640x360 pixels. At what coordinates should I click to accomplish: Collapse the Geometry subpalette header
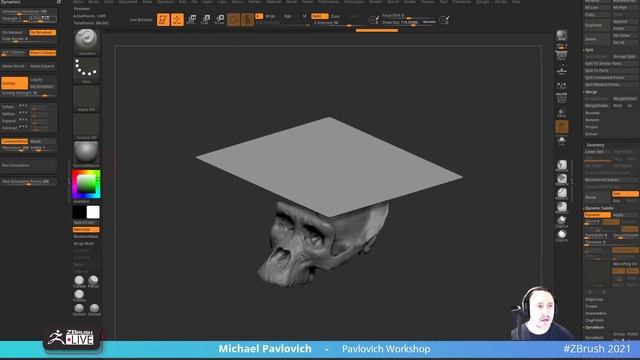596,145
